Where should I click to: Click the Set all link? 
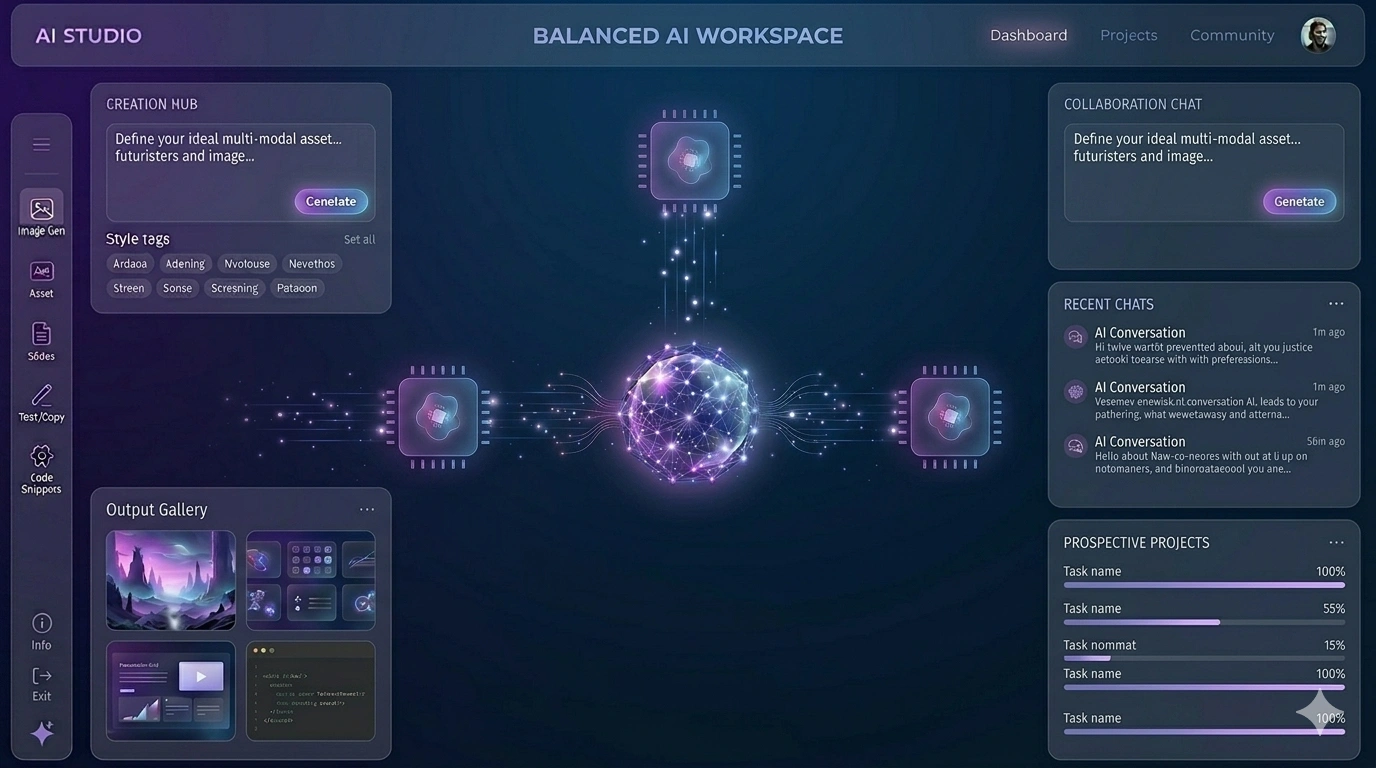(x=359, y=240)
